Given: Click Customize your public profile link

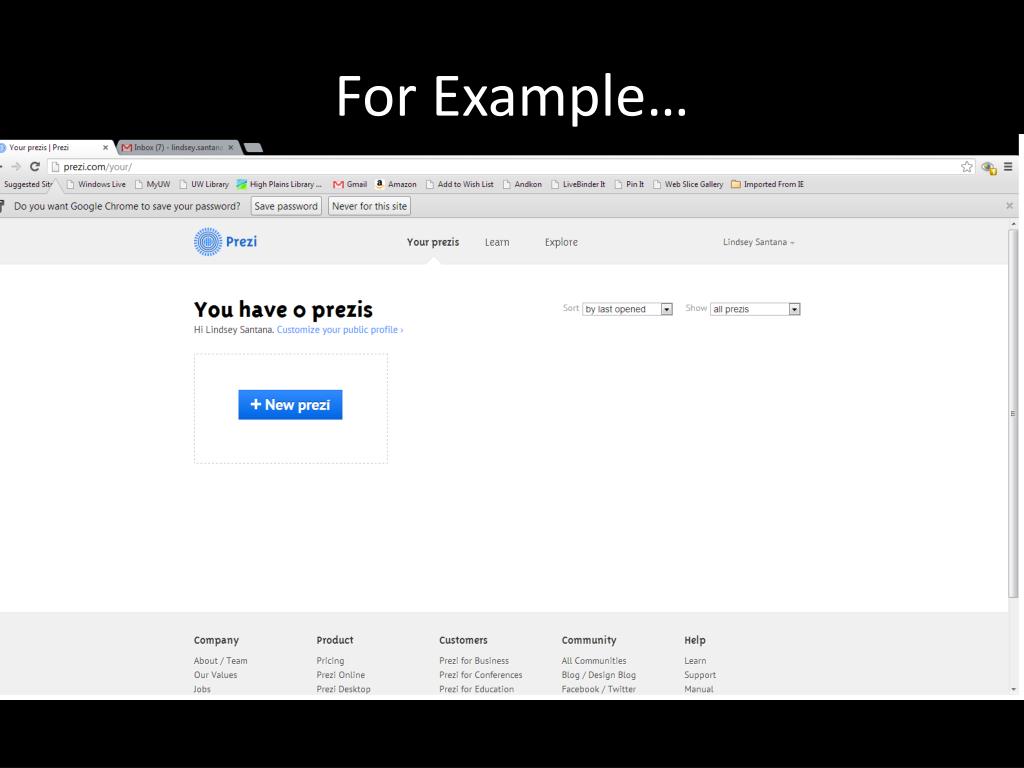Looking at the screenshot, I should 340,330.
